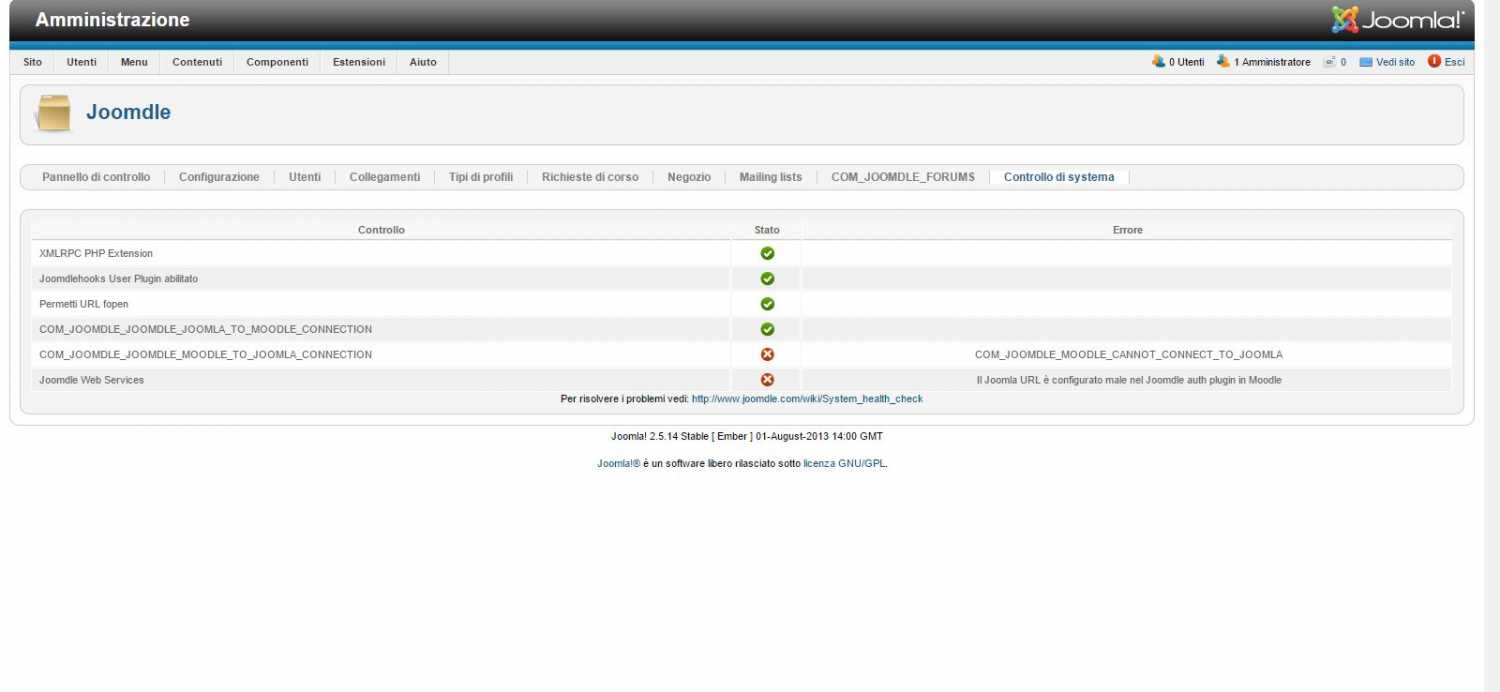Image resolution: width=1500 pixels, height=692 pixels.
Task: Expand the Contenuti menu
Action: [197, 62]
